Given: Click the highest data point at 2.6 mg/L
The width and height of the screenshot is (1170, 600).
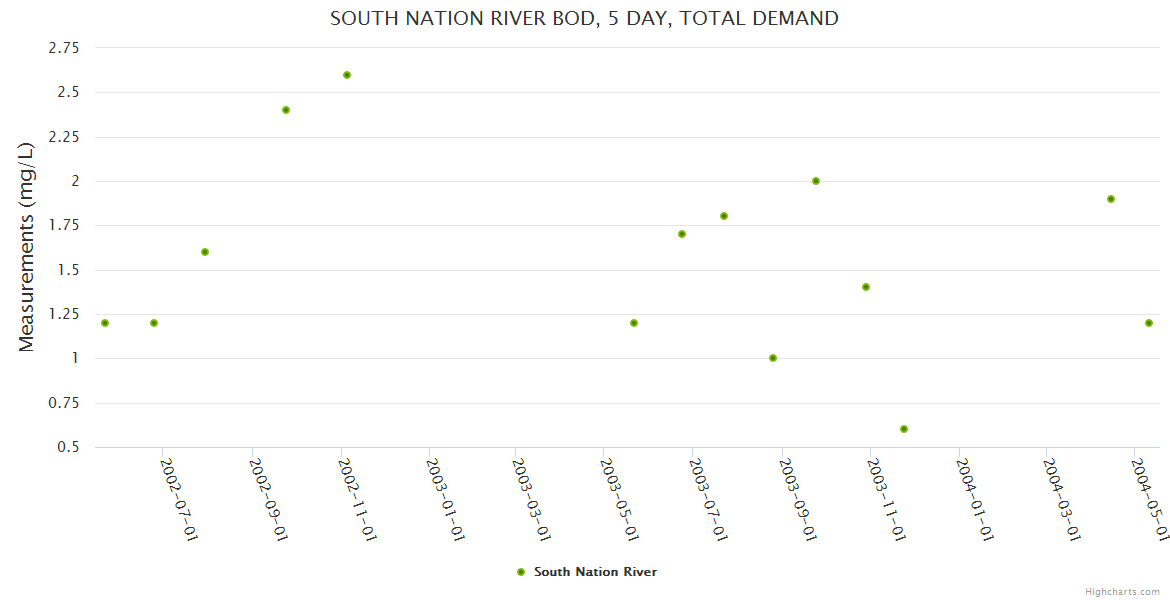Looking at the screenshot, I should click(x=347, y=75).
